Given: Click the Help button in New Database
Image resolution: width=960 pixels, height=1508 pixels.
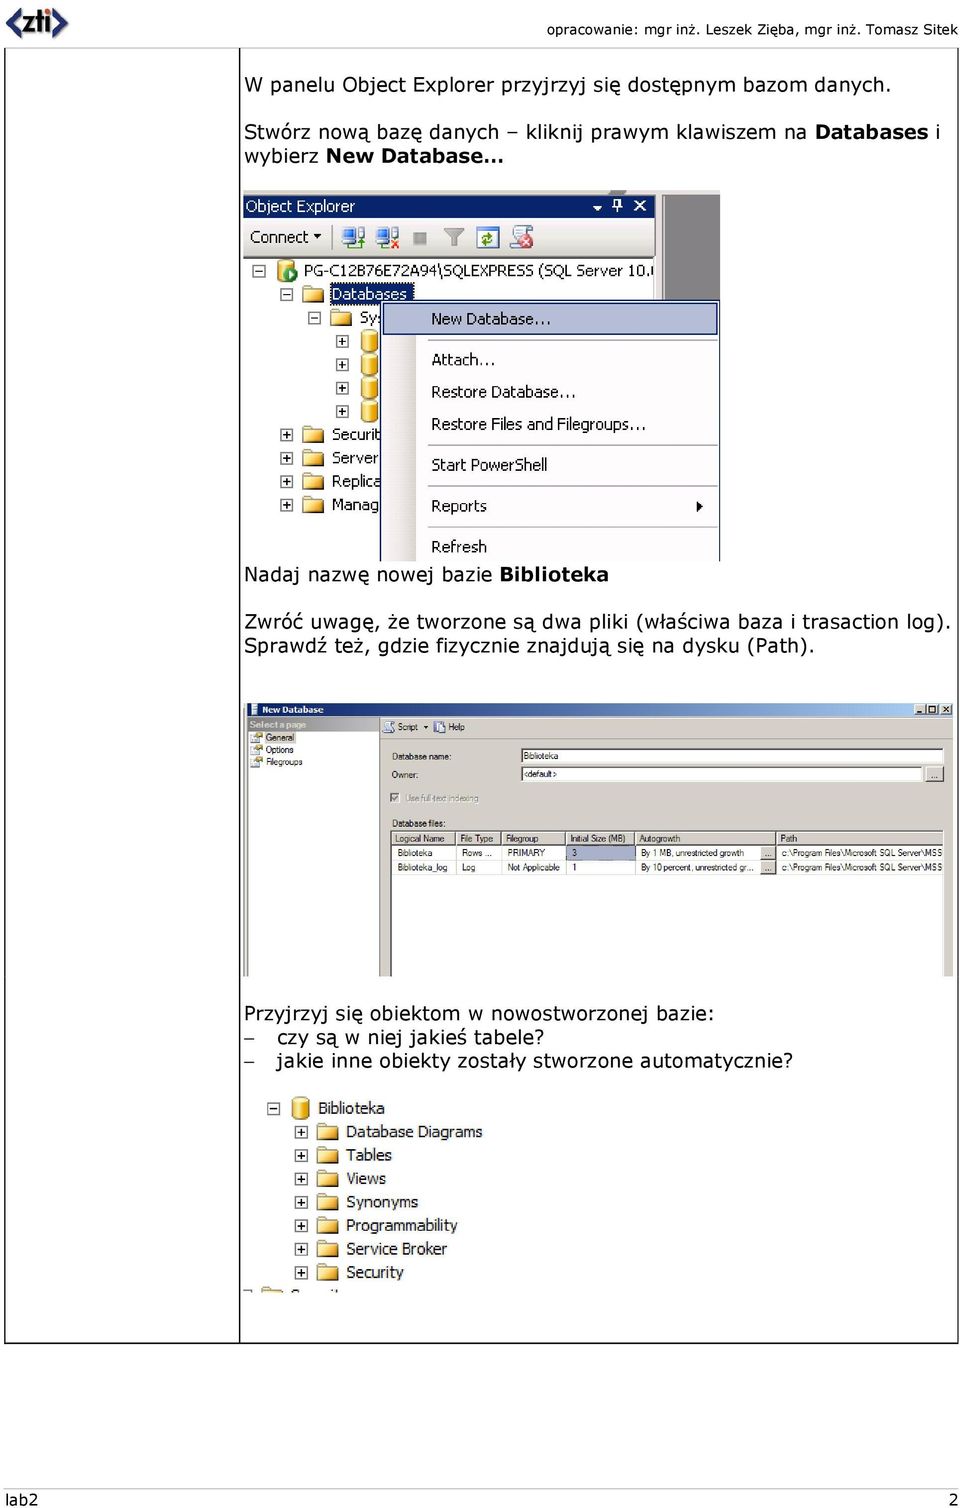Looking at the screenshot, I should pyautogui.click(x=450, y=727).
